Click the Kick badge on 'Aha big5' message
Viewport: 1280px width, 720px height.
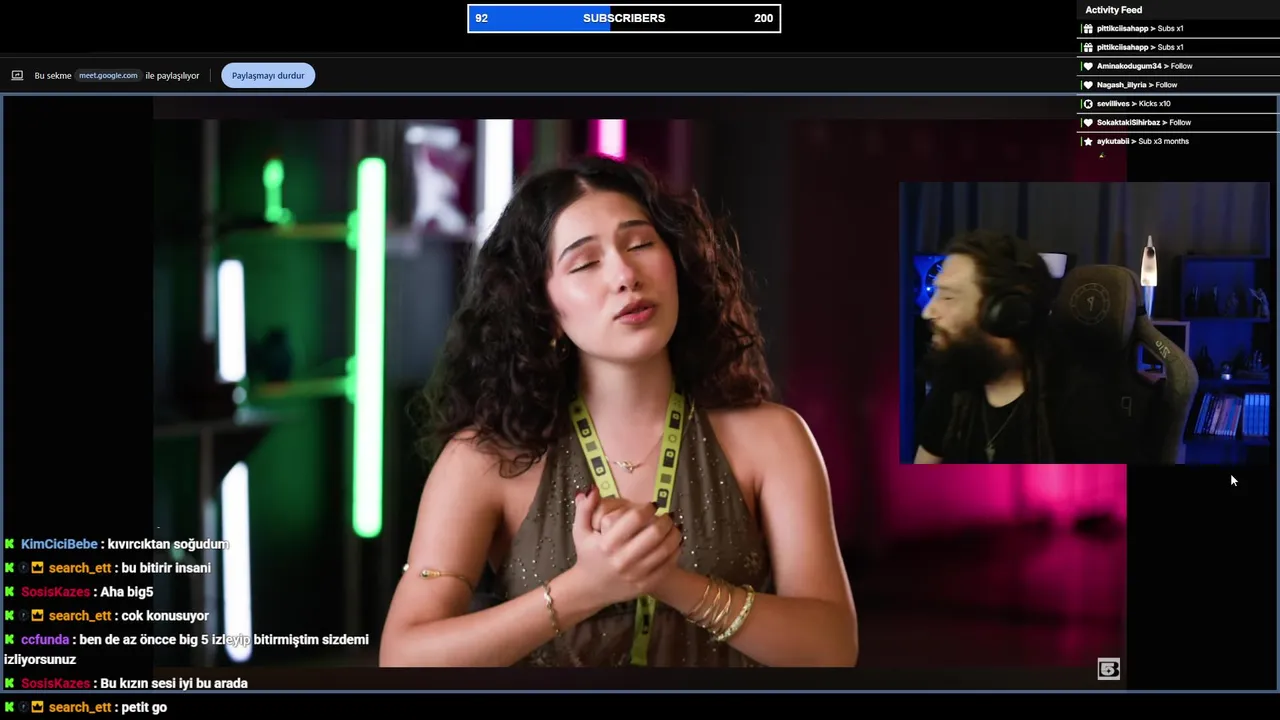(x=10, y=592)
